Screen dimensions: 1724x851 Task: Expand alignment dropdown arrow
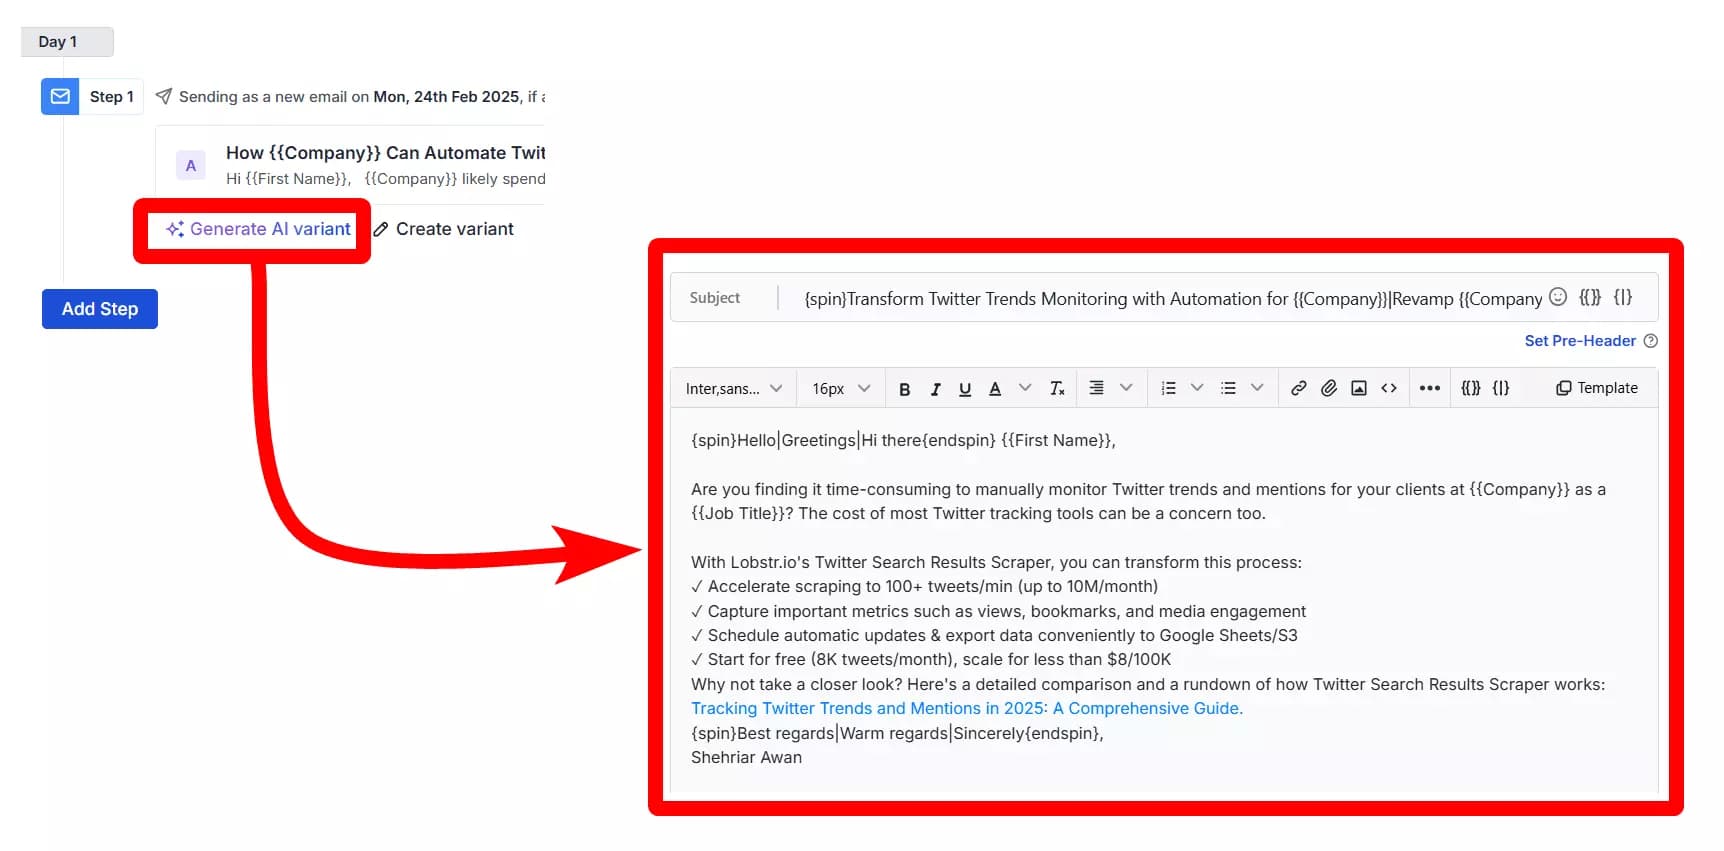(1126, 388)
